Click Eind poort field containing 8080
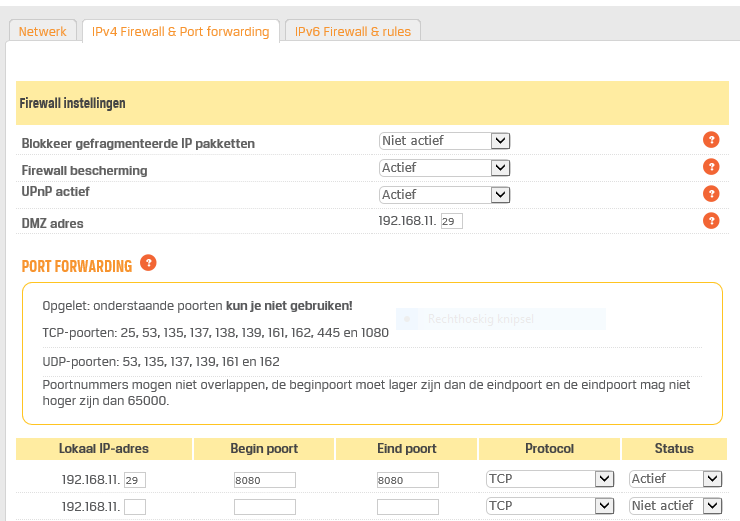 tap(407, 480)
